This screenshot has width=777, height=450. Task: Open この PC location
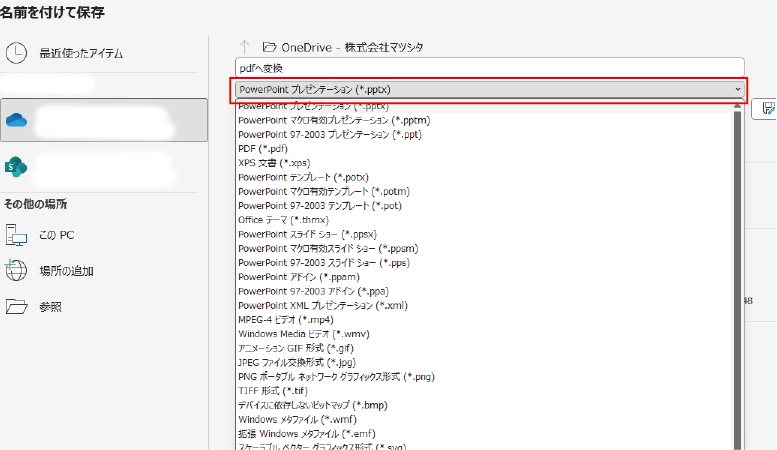[56, 235]
